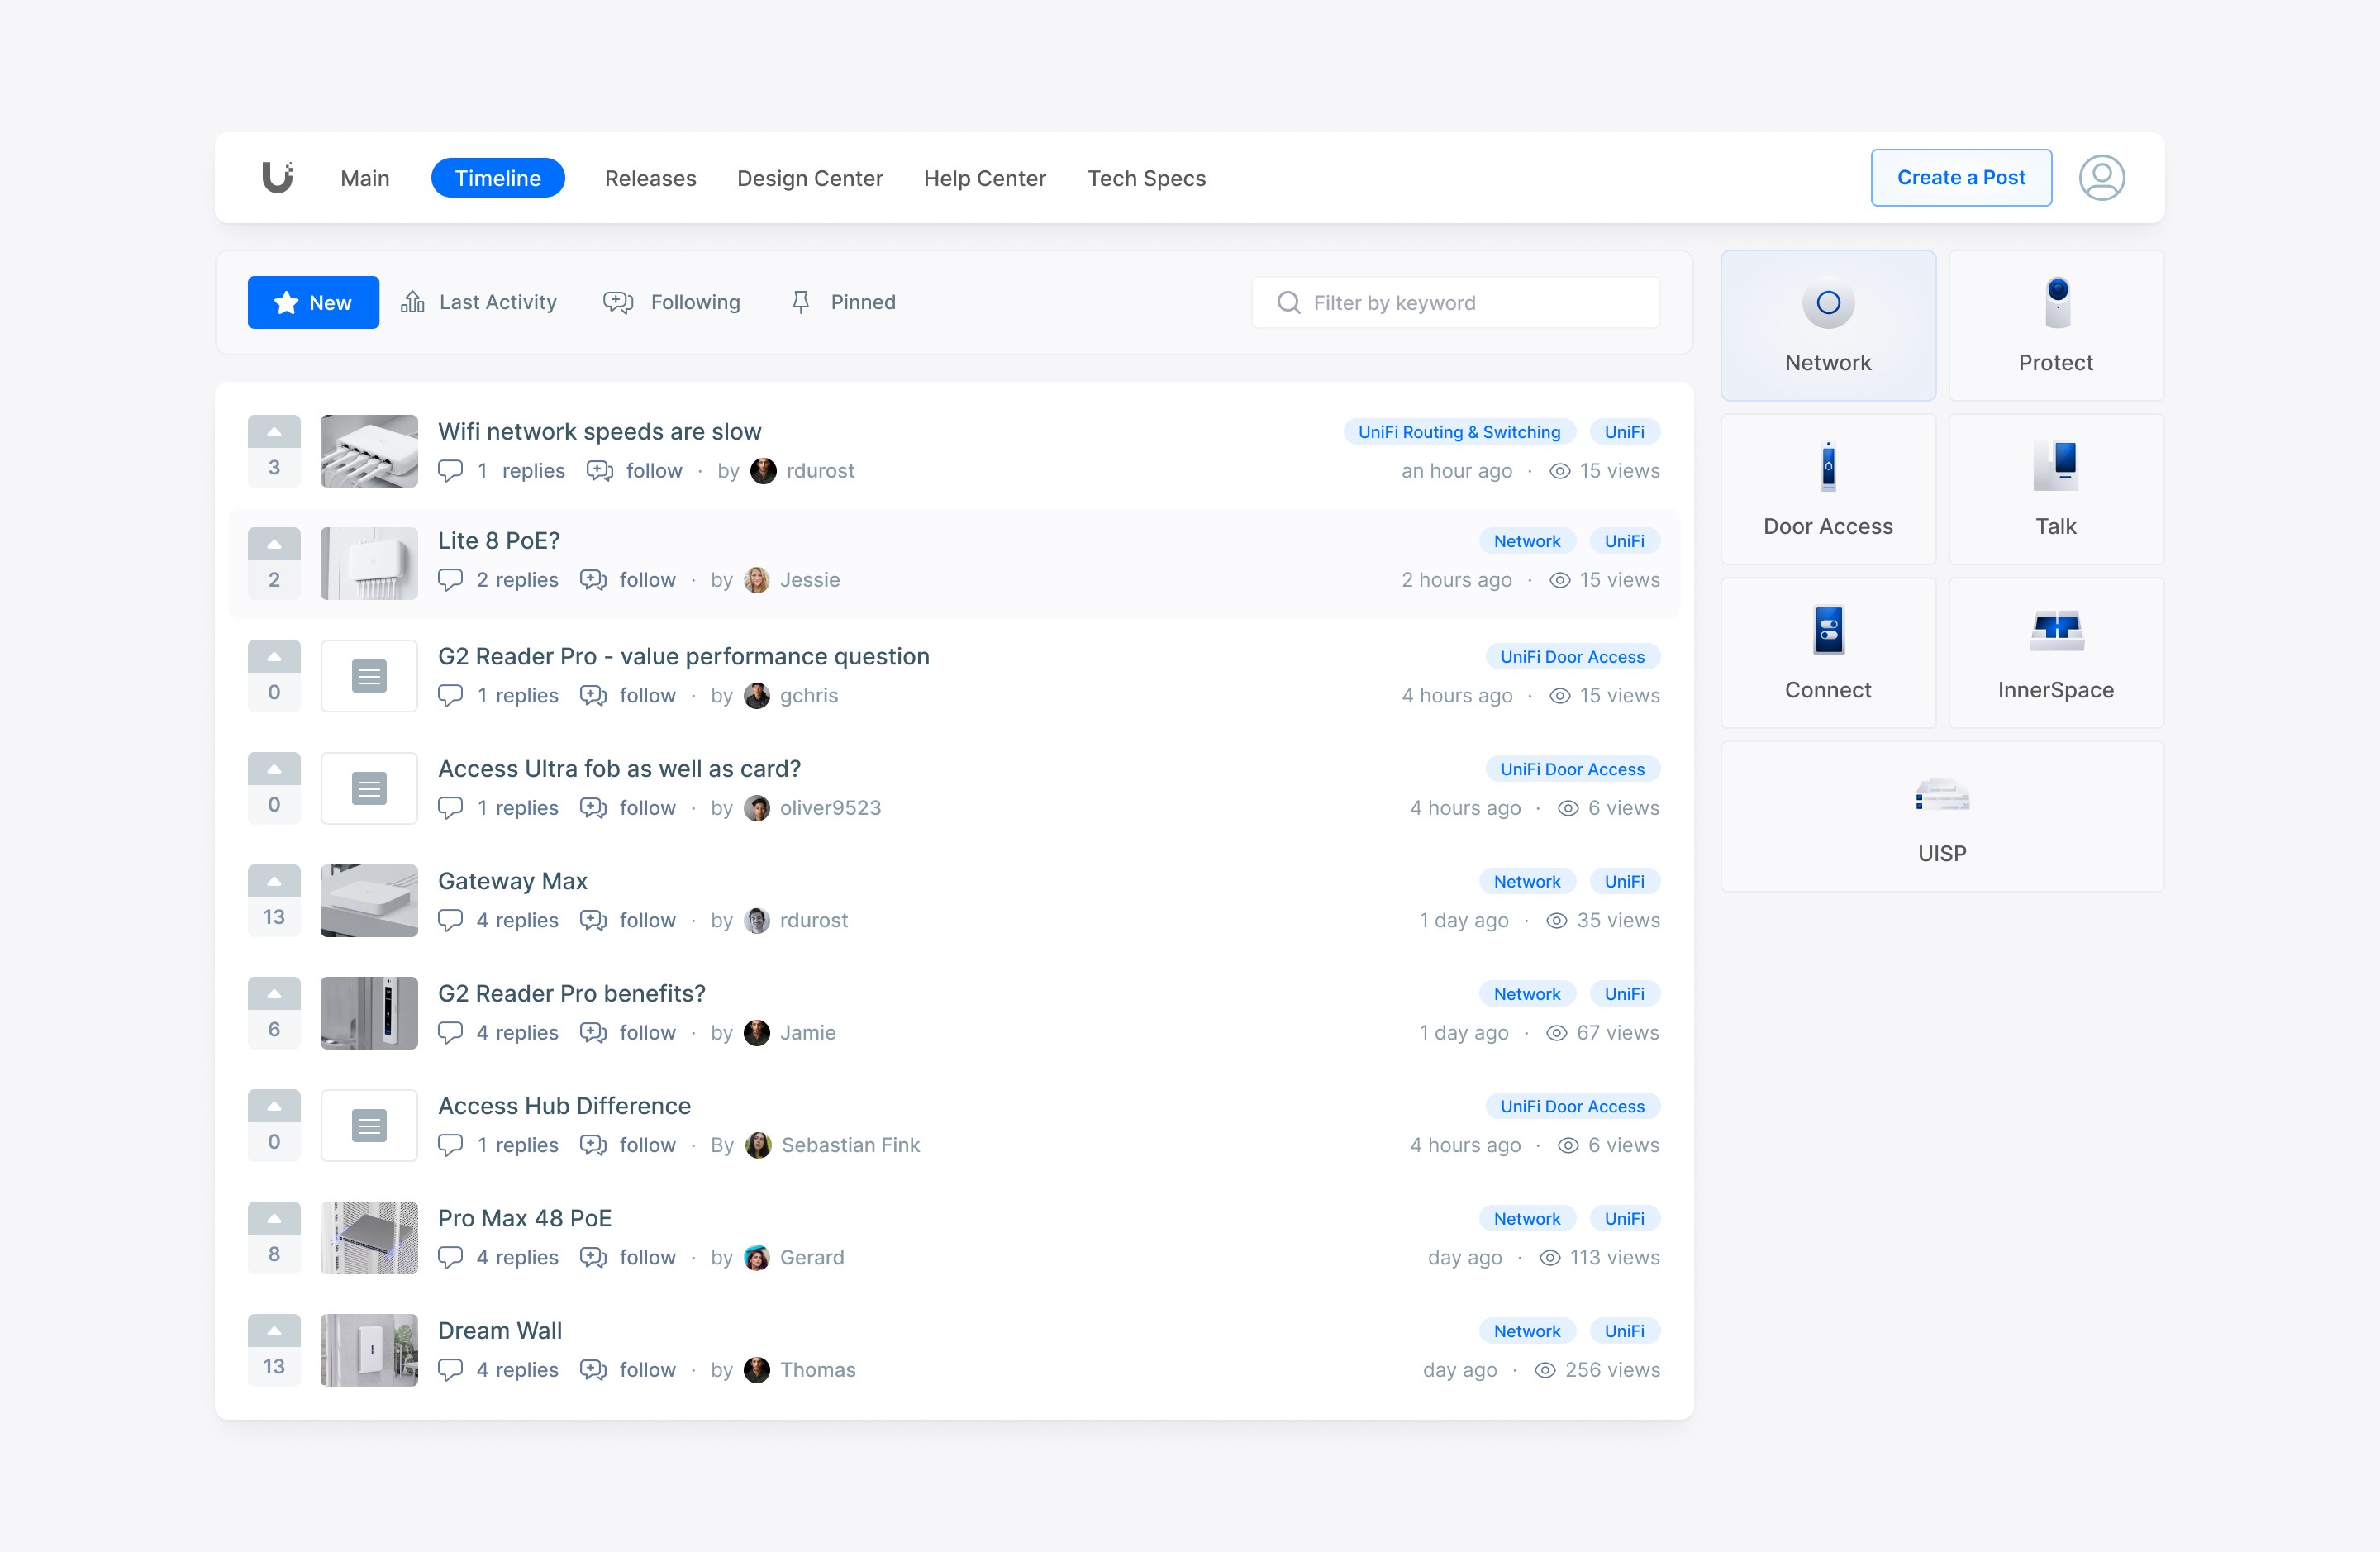View replies on "Lite 8 PoE?"
Screen dimensions: 2380x1552
[x=517, y=580]
